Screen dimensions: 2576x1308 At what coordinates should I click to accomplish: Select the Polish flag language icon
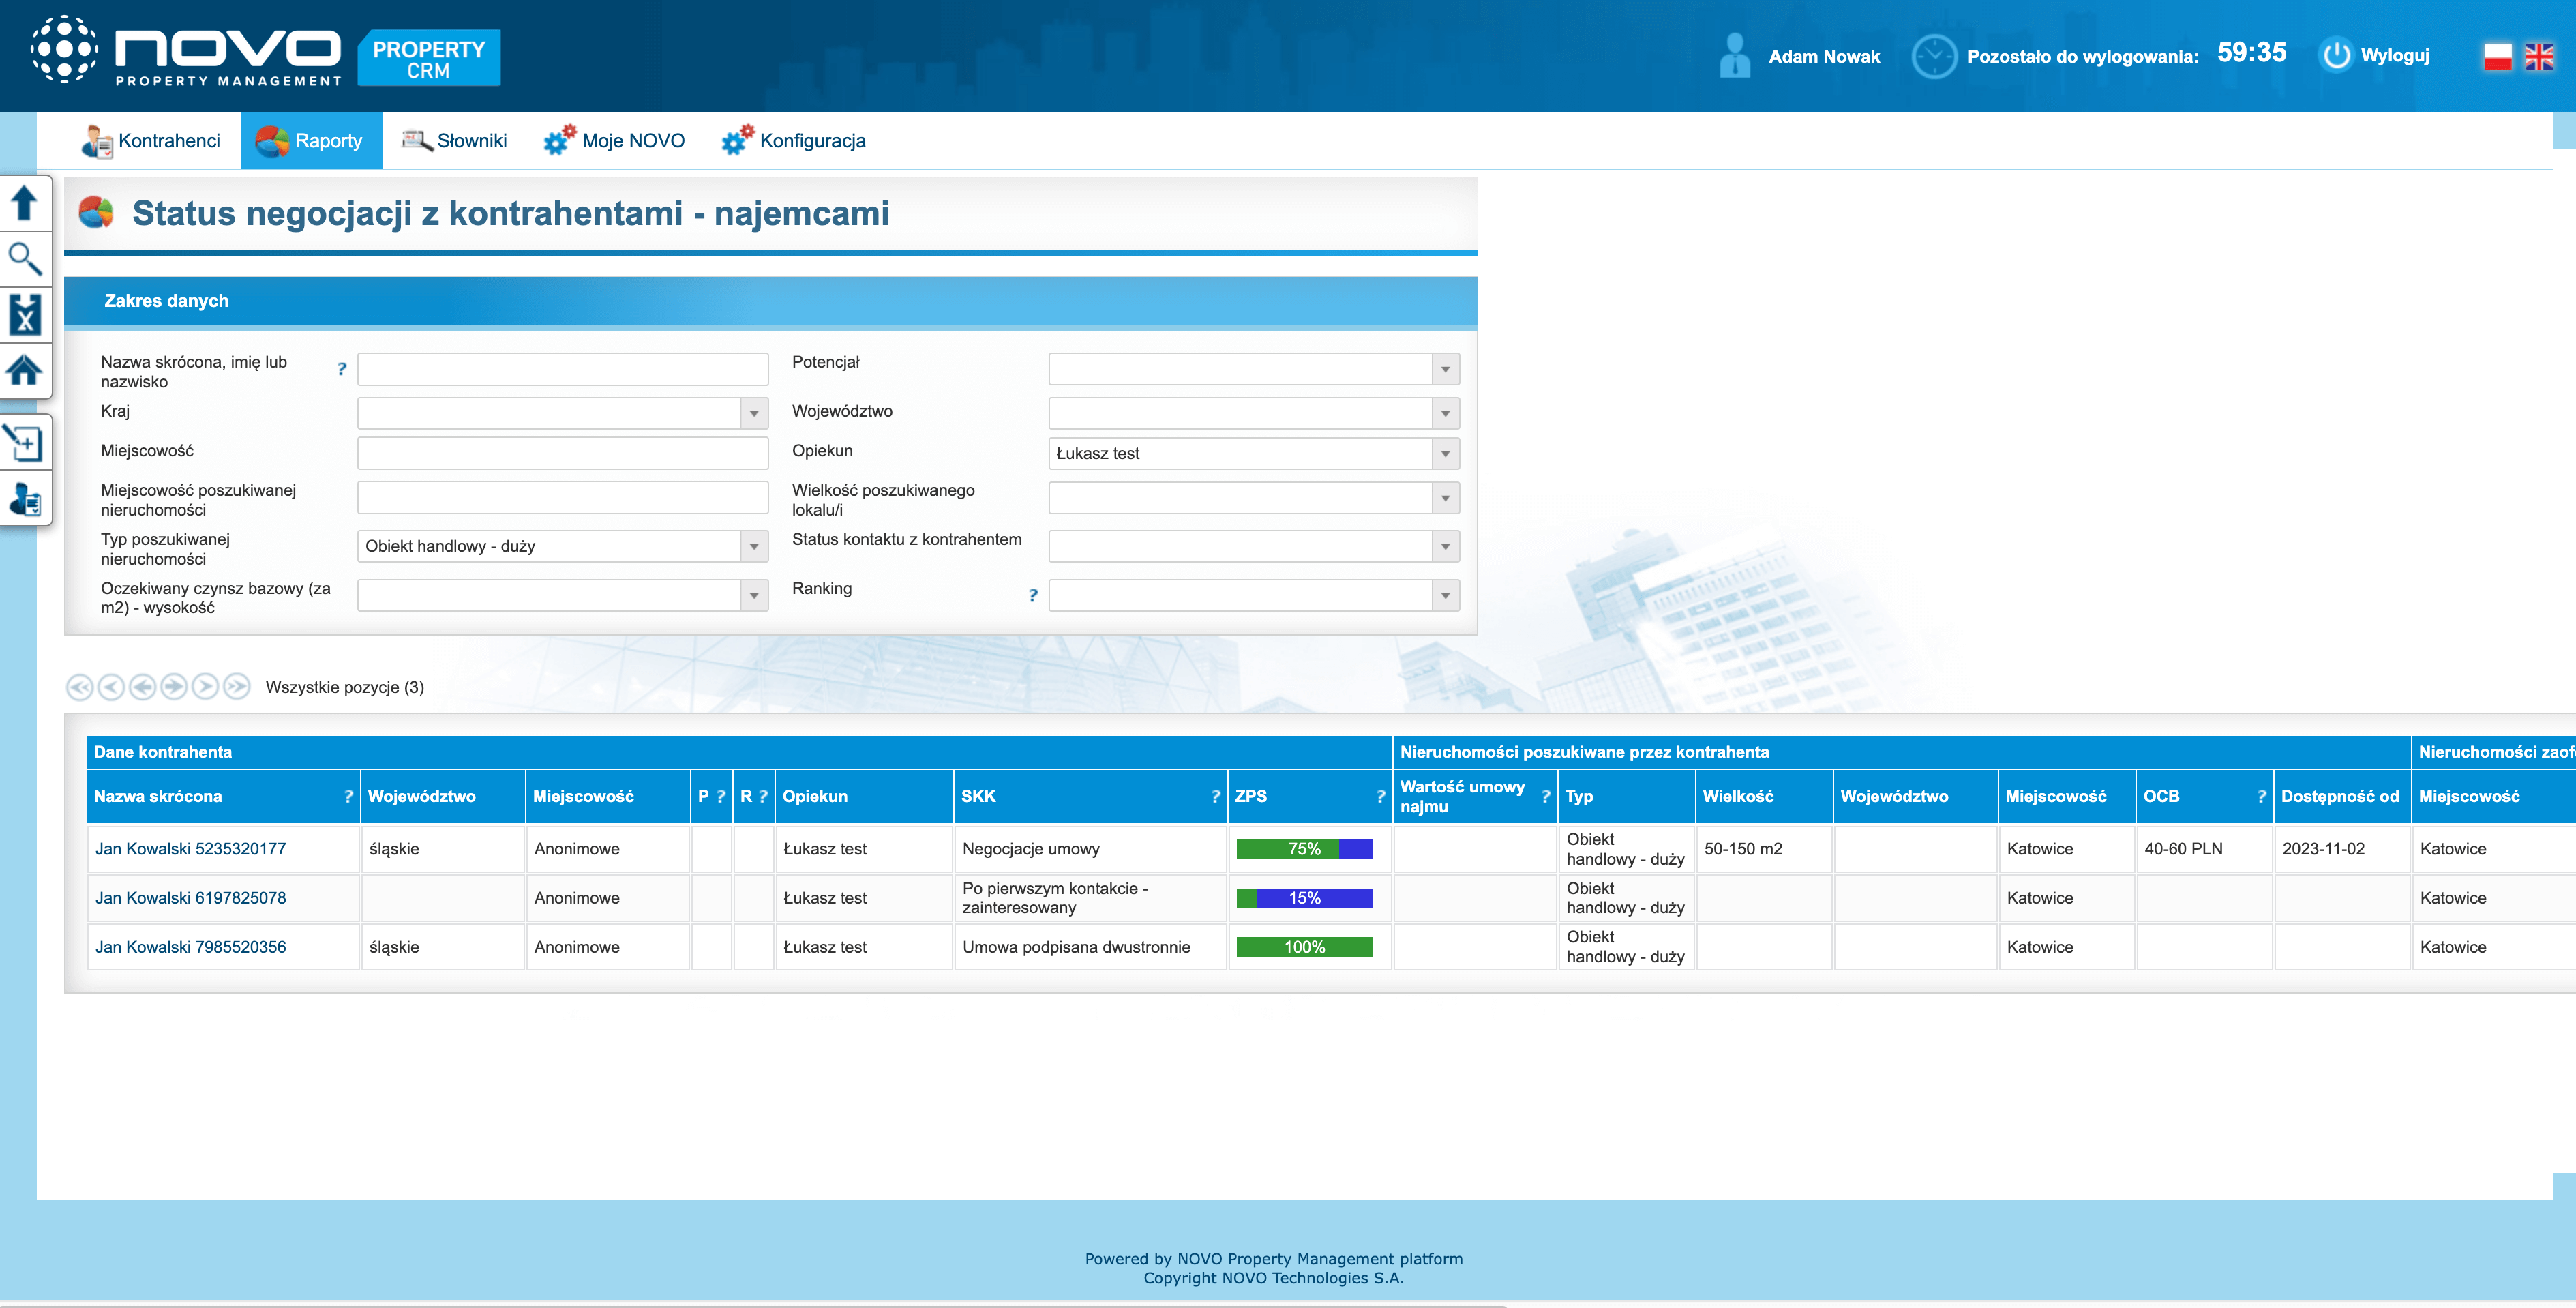tap(2497, 57)
